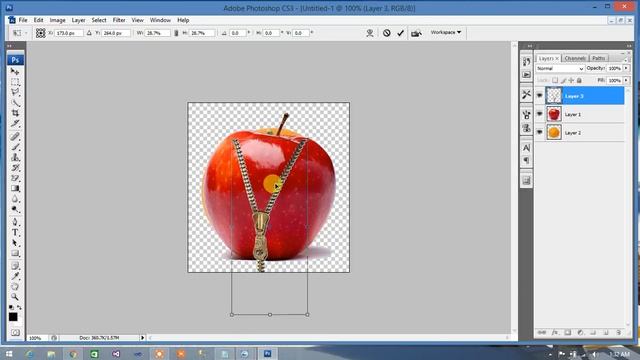Select the Path Selection tool
This screenshot has width=640, height=360.
pyautogui.click(x=15, y=243)
